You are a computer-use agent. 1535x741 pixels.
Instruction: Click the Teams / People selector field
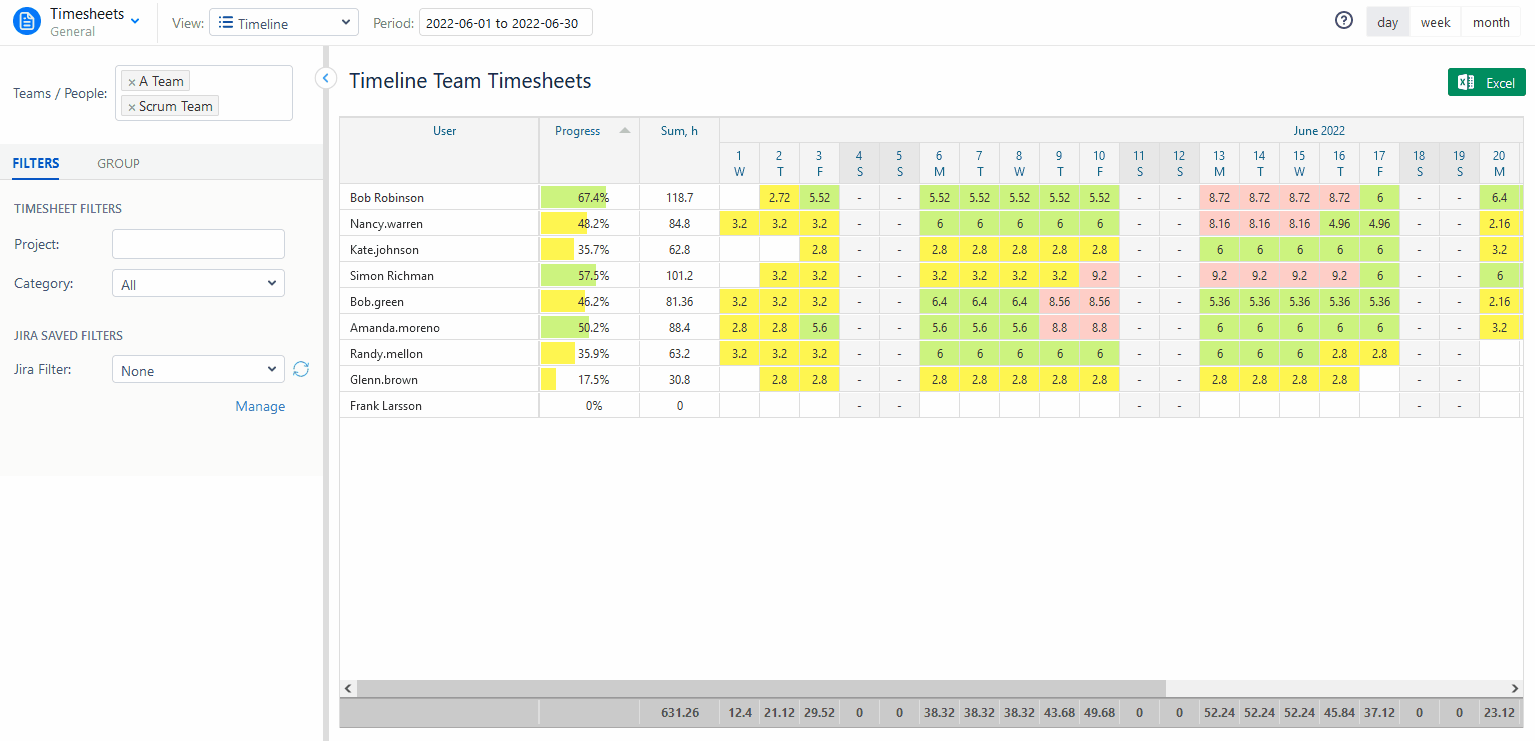tap(204, 93)
